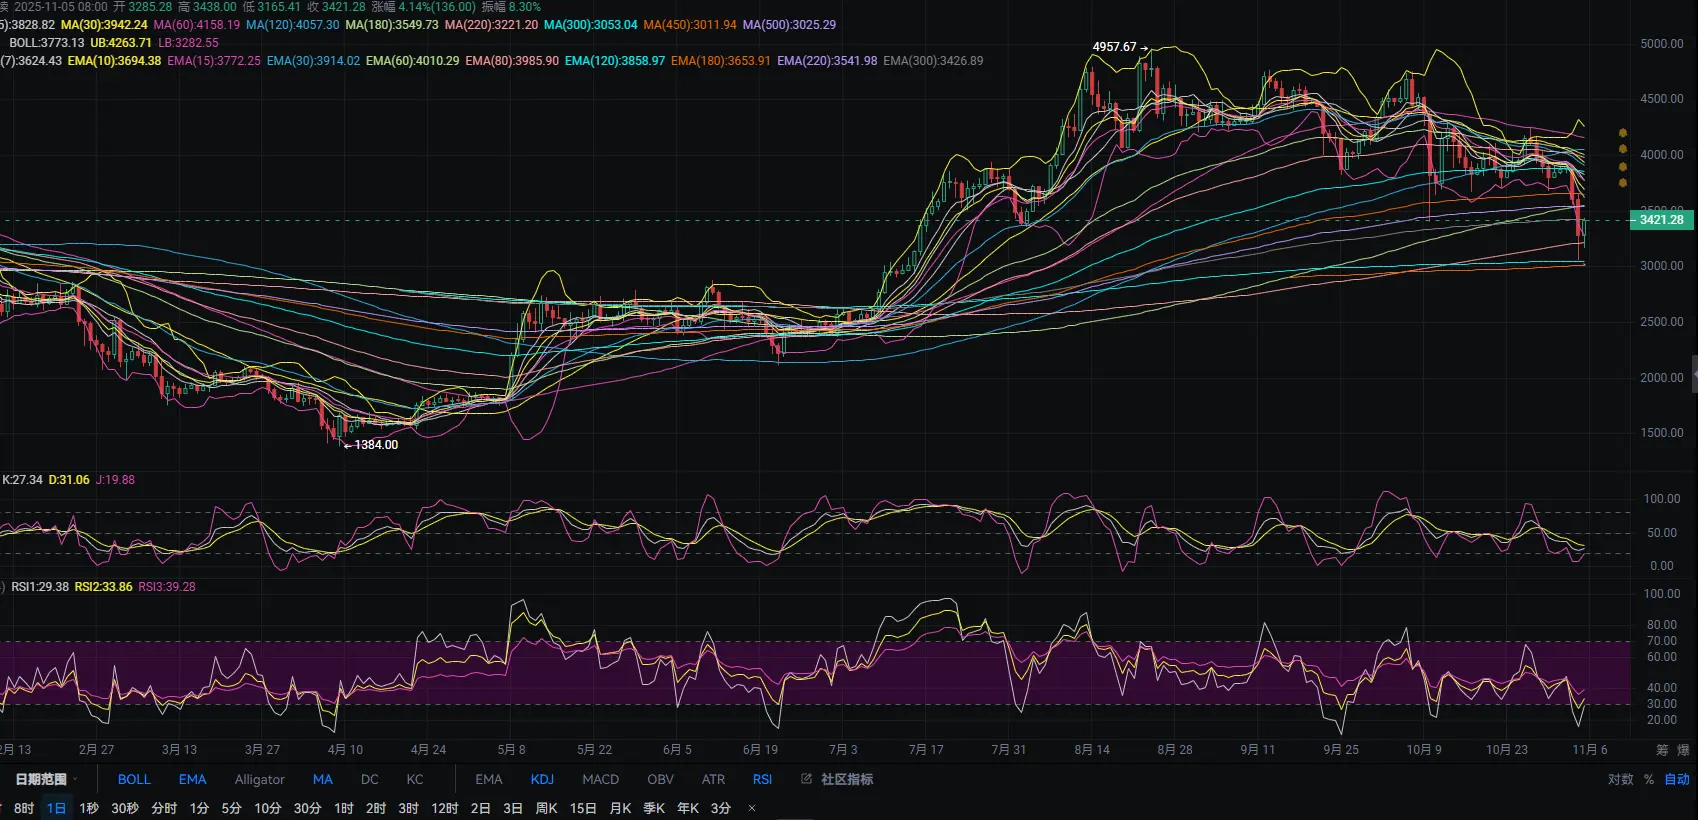Select the J:19.88 KDJ legend value

click(115, 480)
